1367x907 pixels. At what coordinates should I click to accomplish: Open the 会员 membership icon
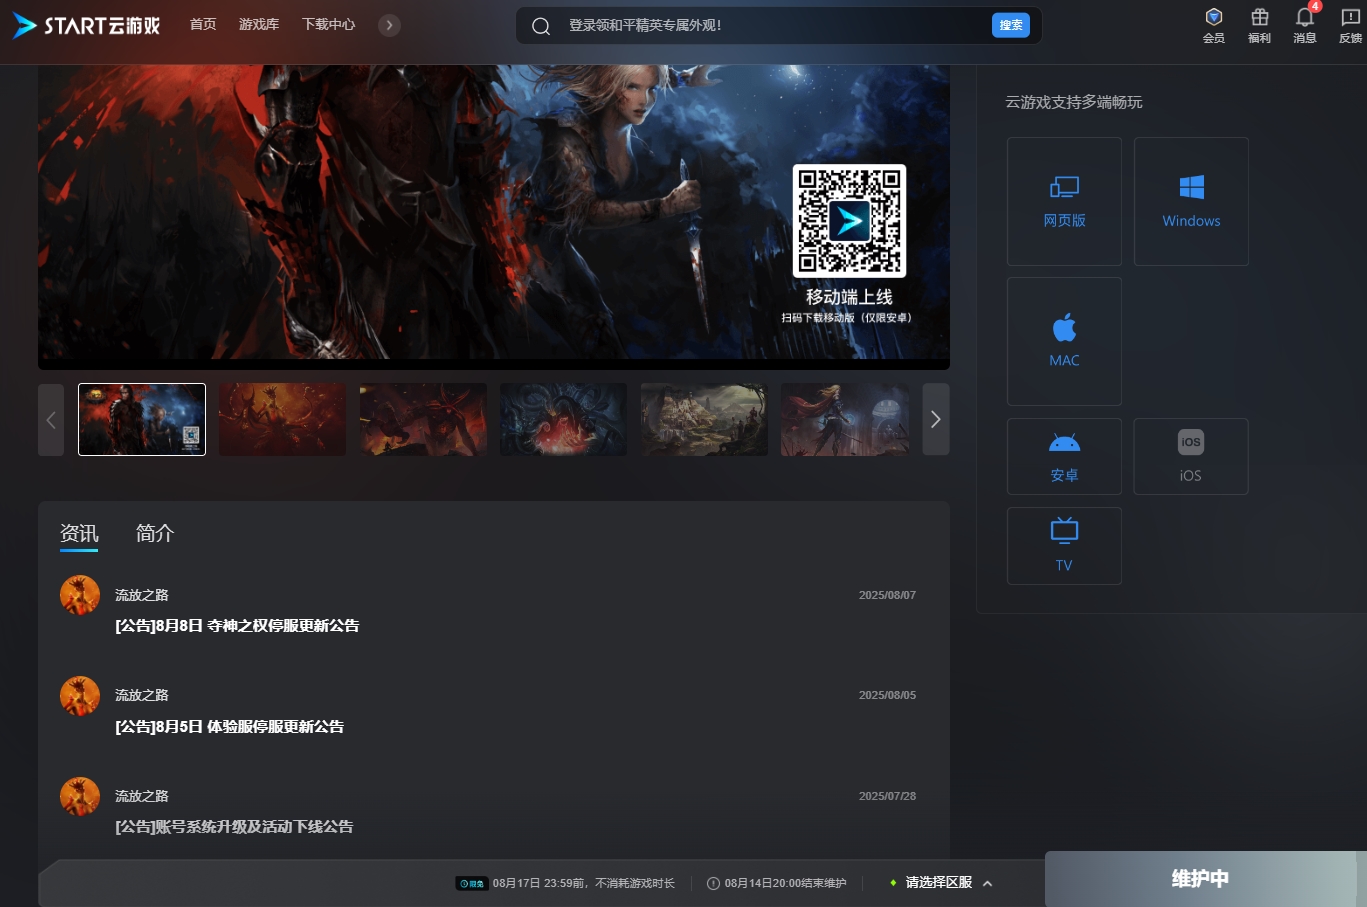[1214, 25]
